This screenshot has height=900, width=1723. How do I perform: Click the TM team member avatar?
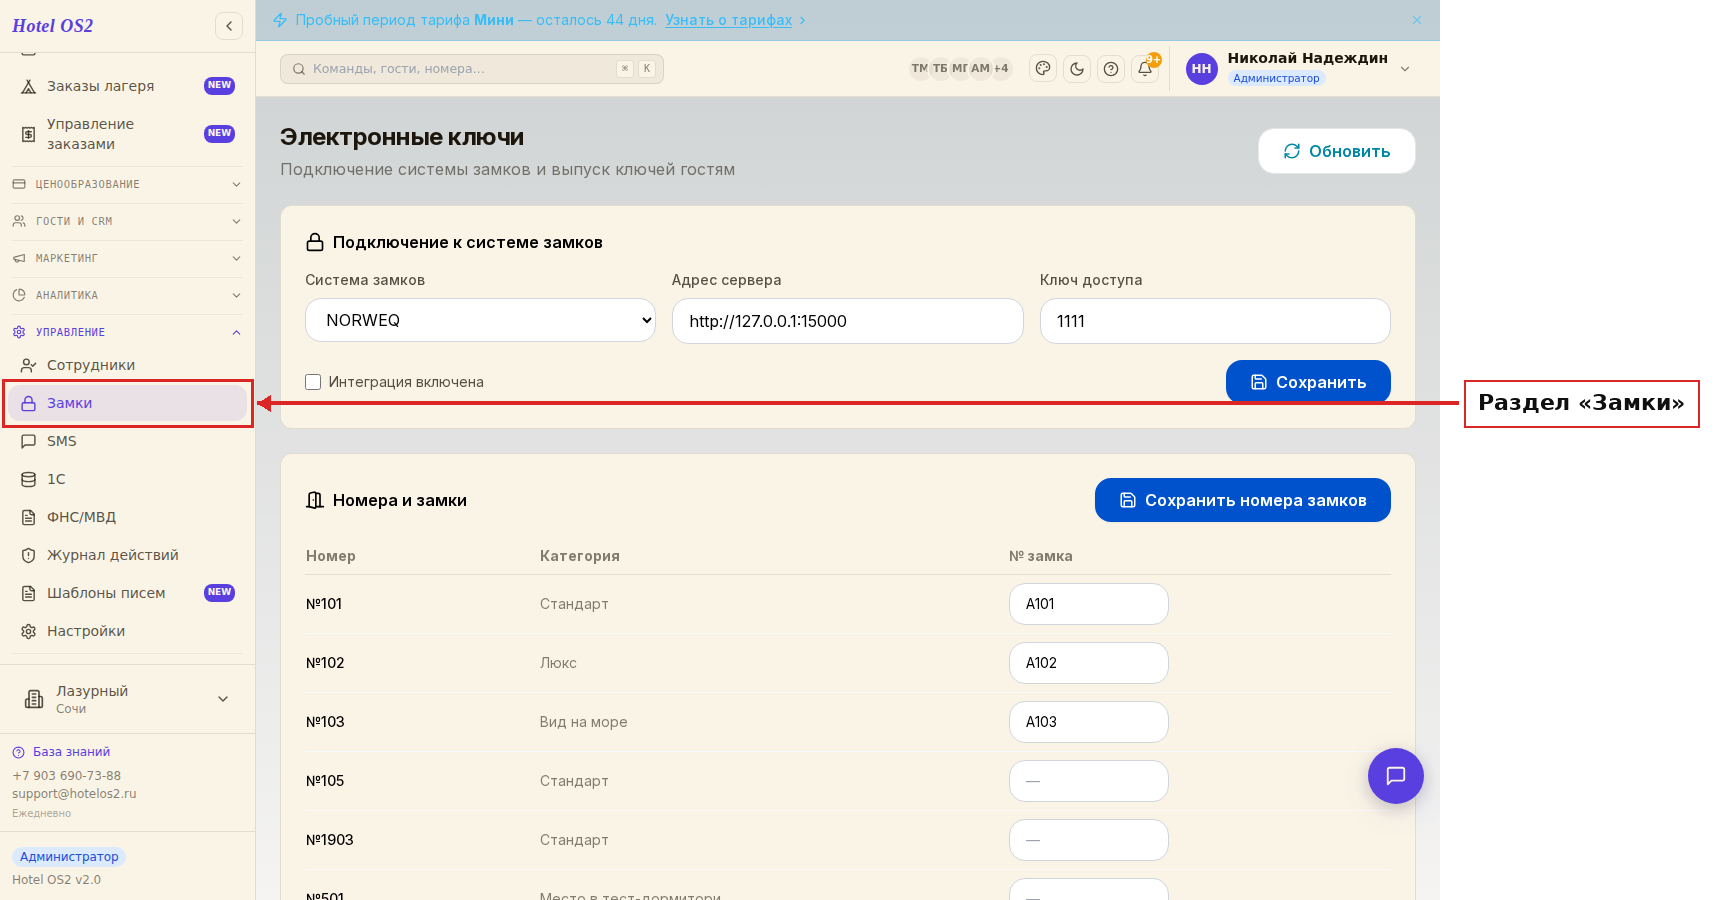click(919, 69)
